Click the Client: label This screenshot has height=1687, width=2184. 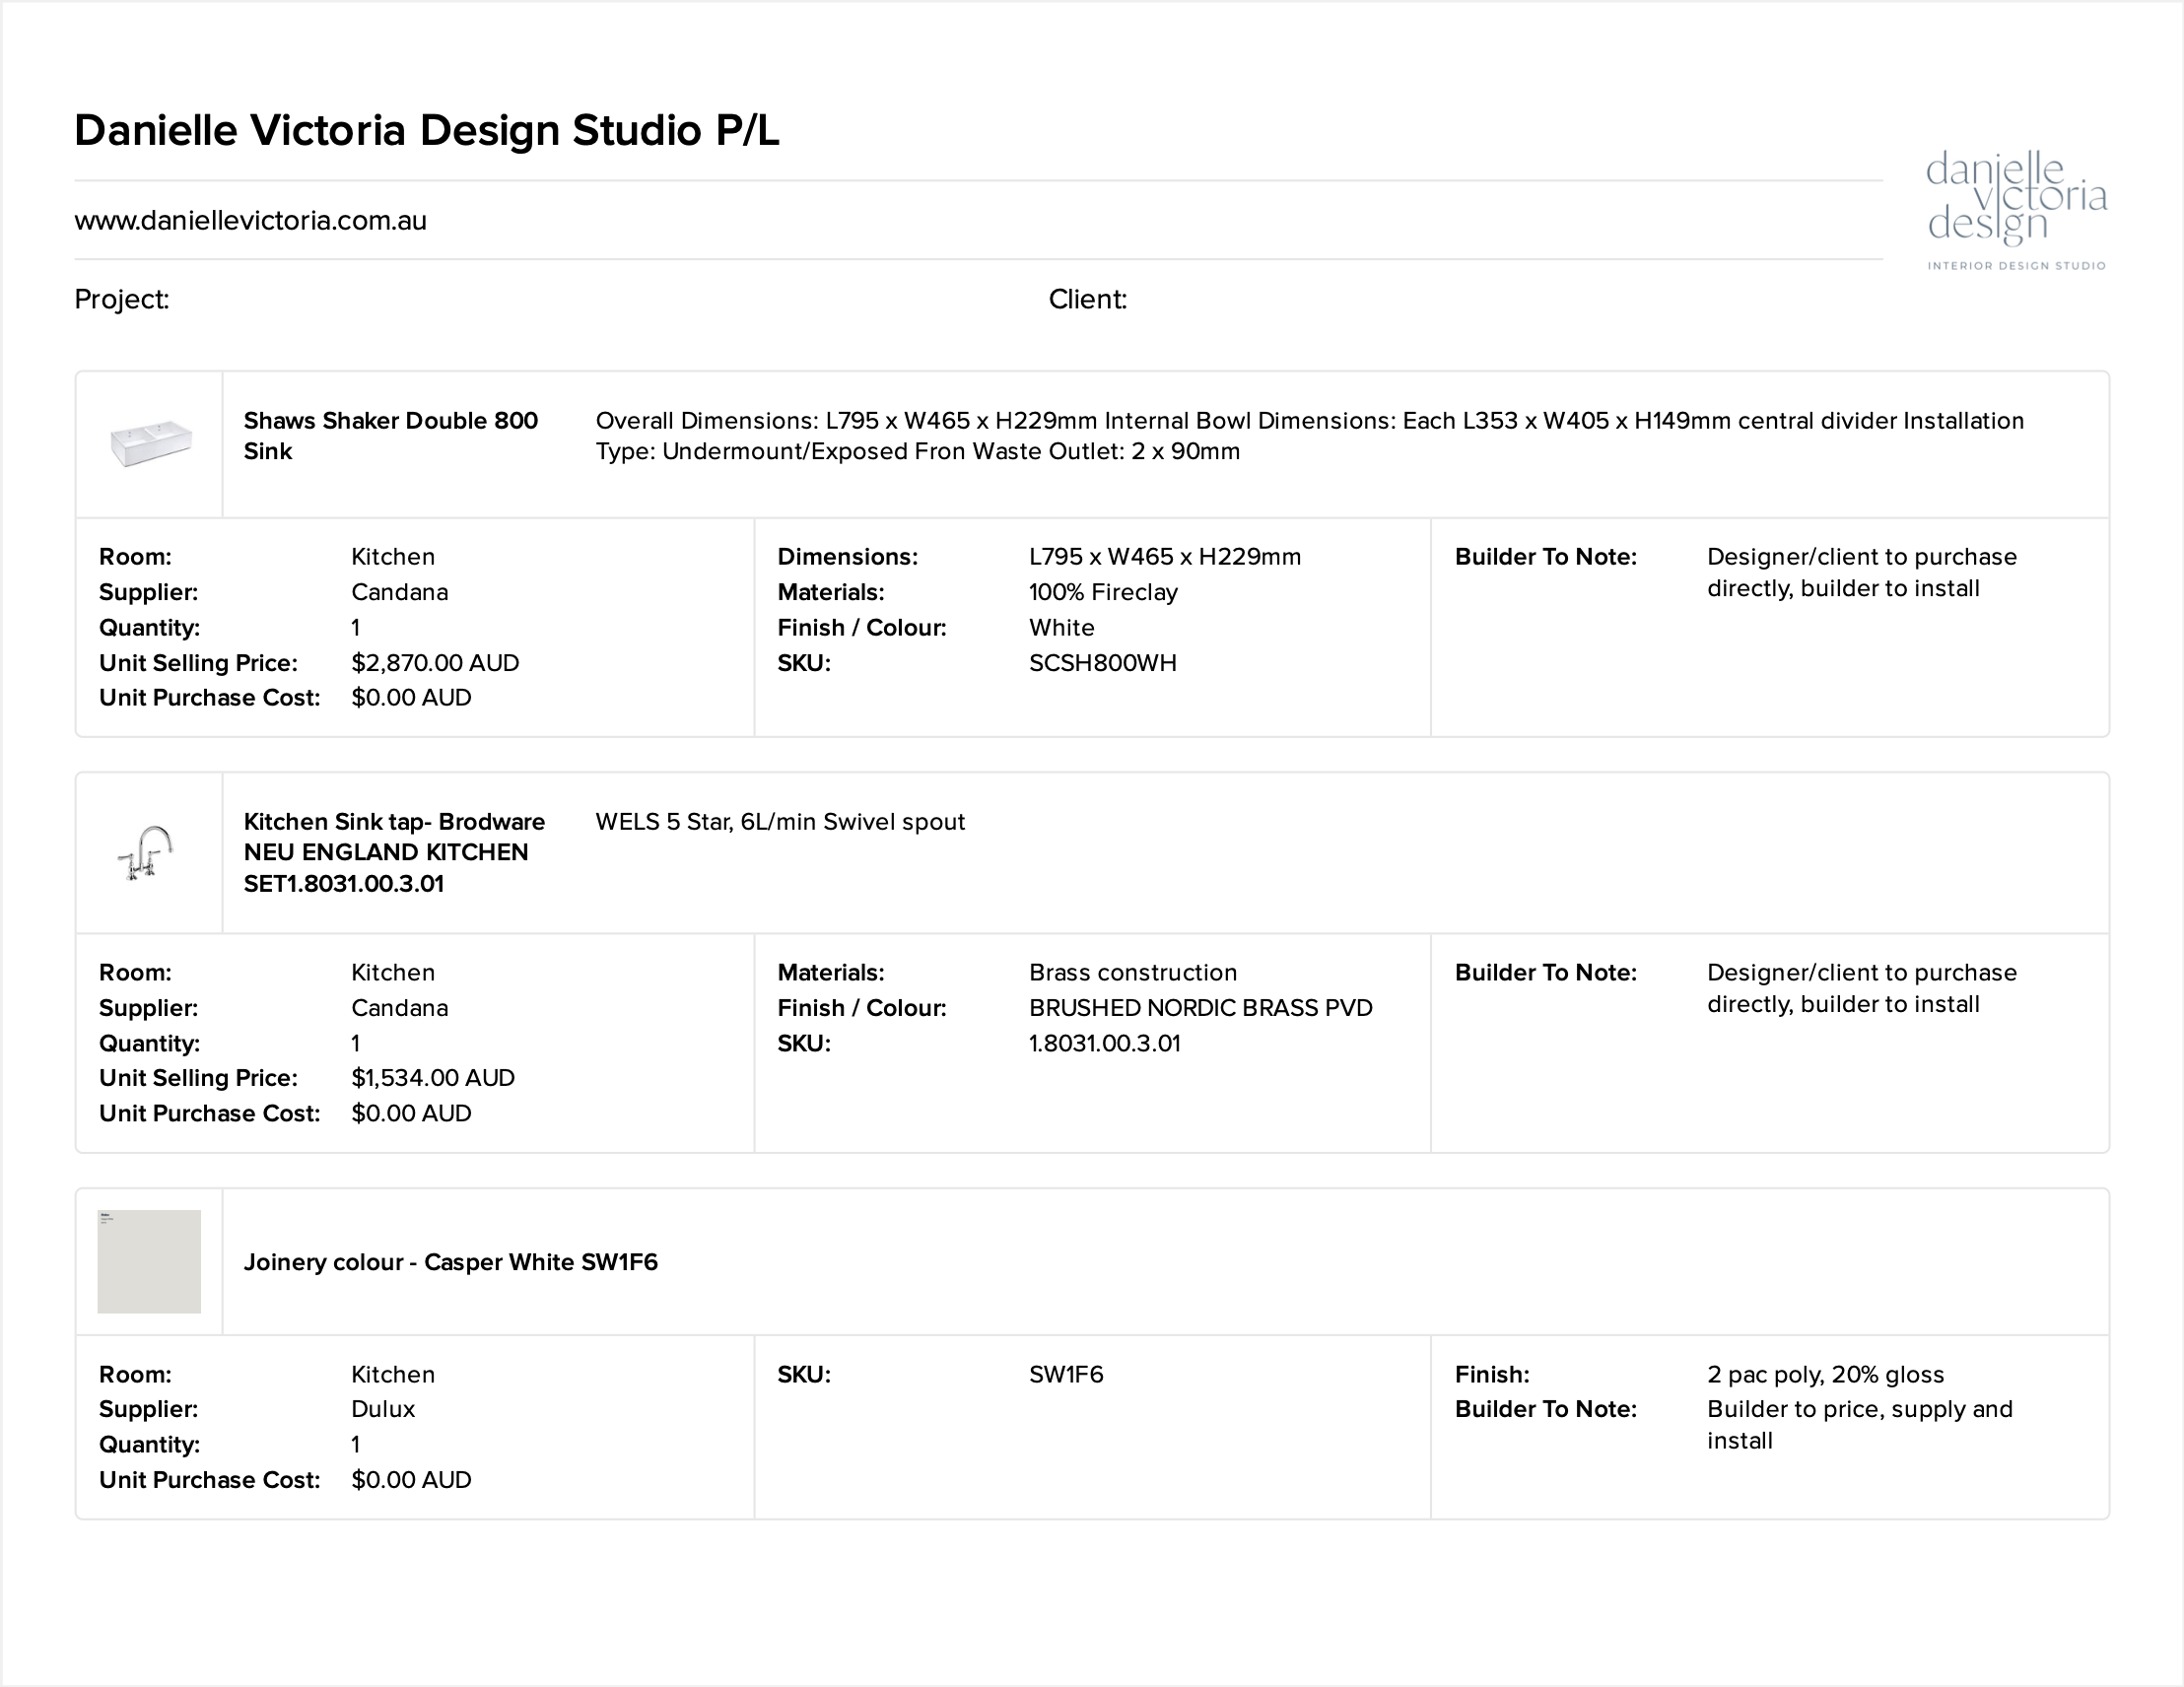[1088, 299]
